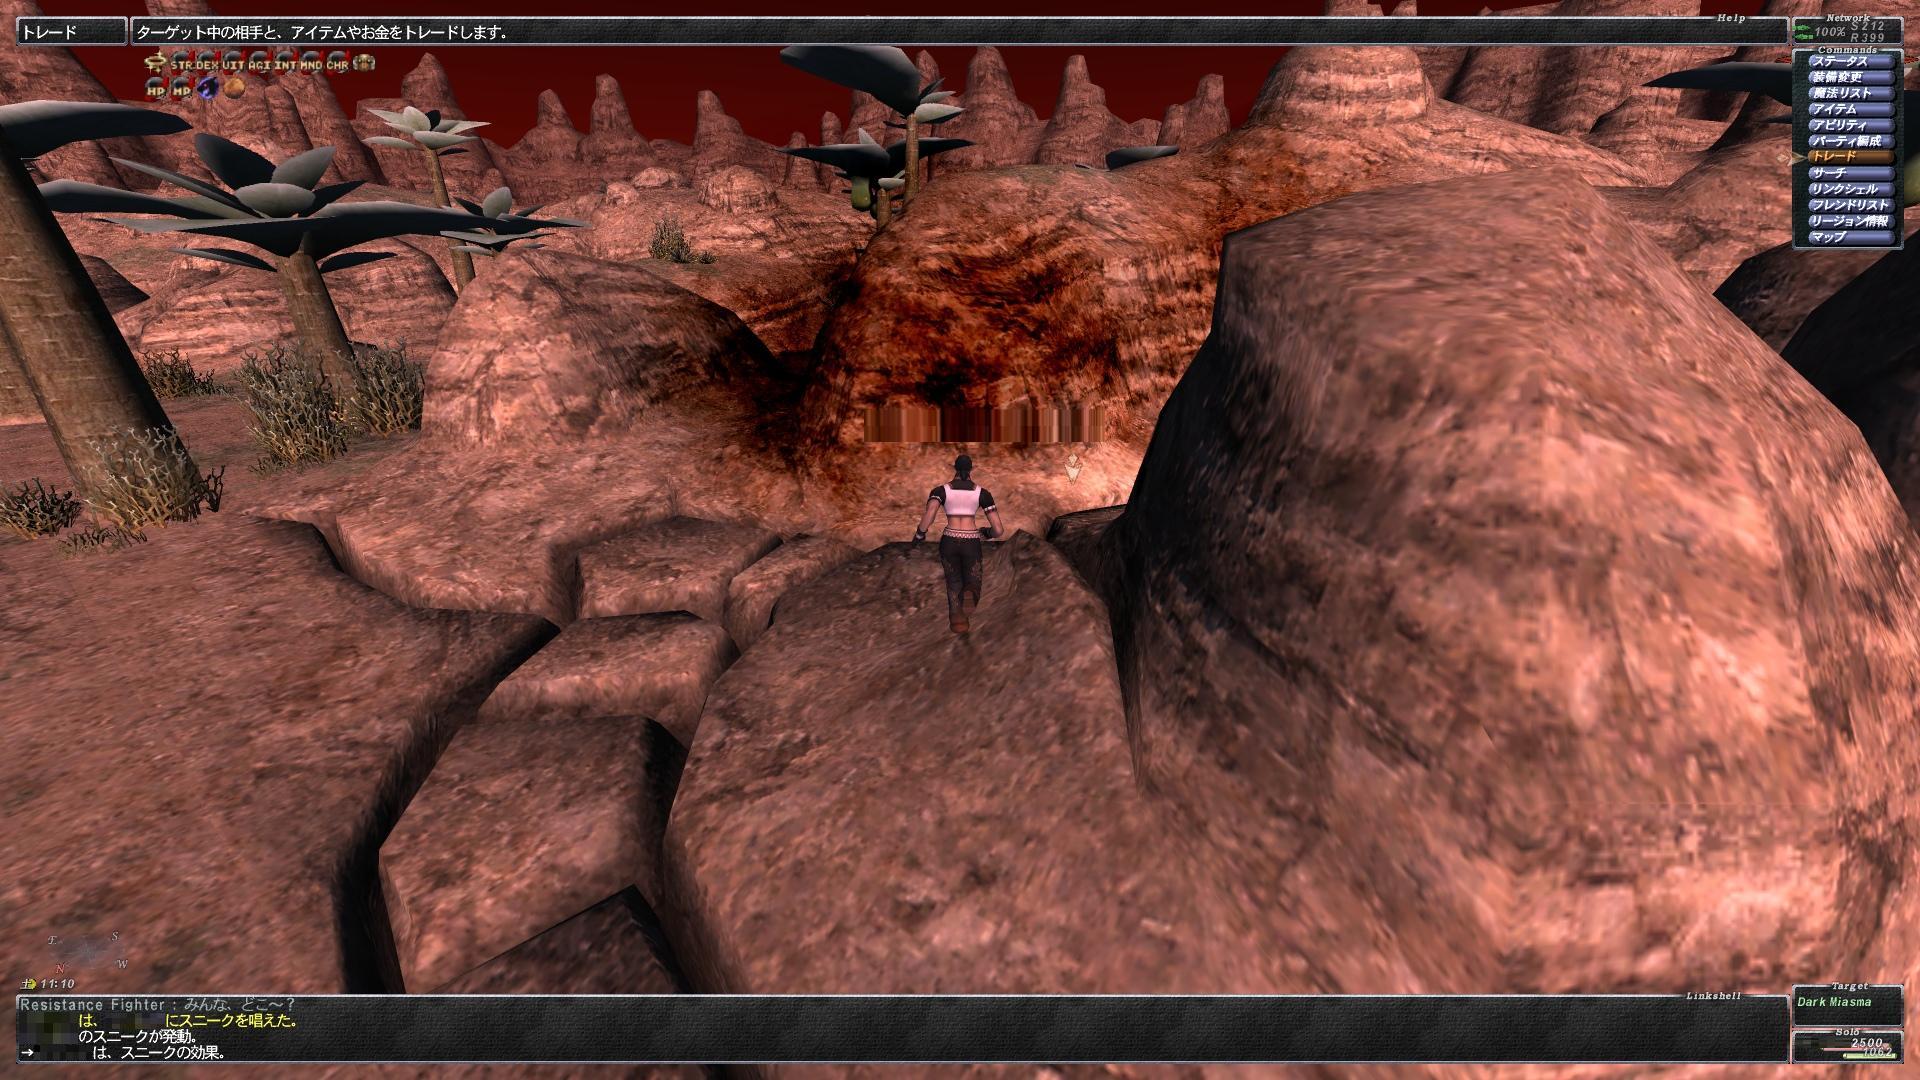The height and width of the screenshot is (1080, 1920).
Task: Click the INT down status icon
Action: (x=285, y=64)
